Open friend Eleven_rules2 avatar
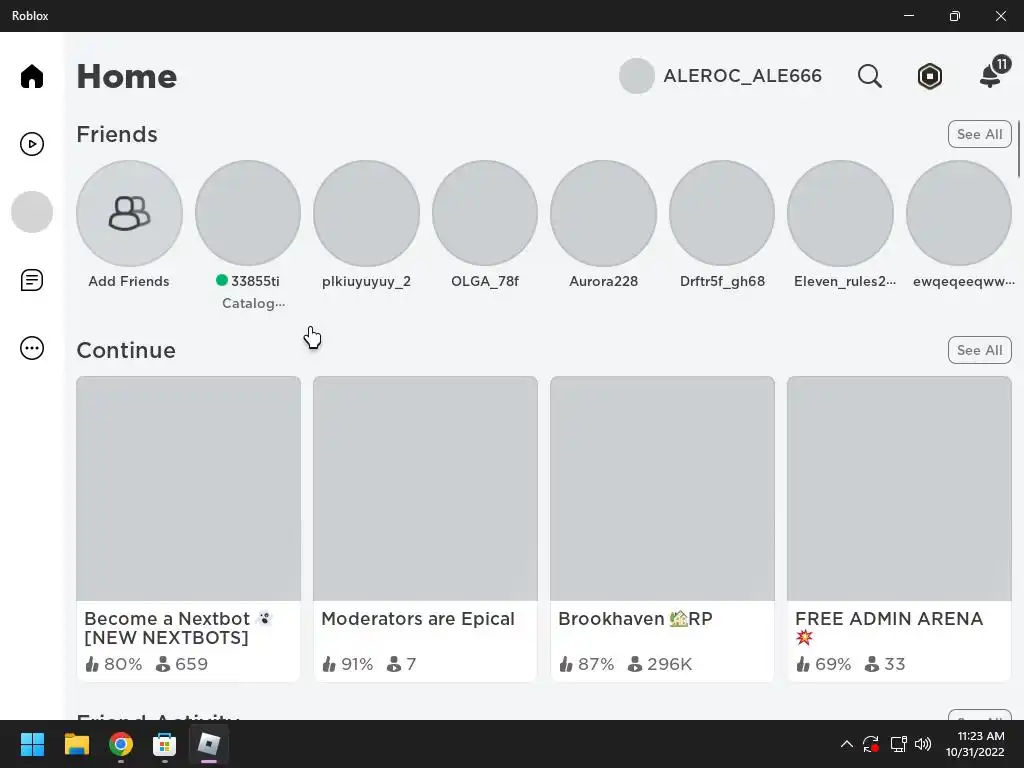 pyautogui.click(x=840, y=213)
